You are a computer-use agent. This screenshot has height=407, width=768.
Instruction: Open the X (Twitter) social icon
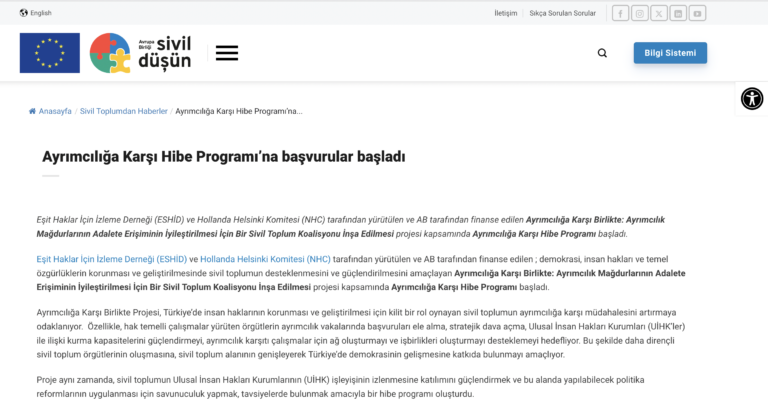[659, 13]
